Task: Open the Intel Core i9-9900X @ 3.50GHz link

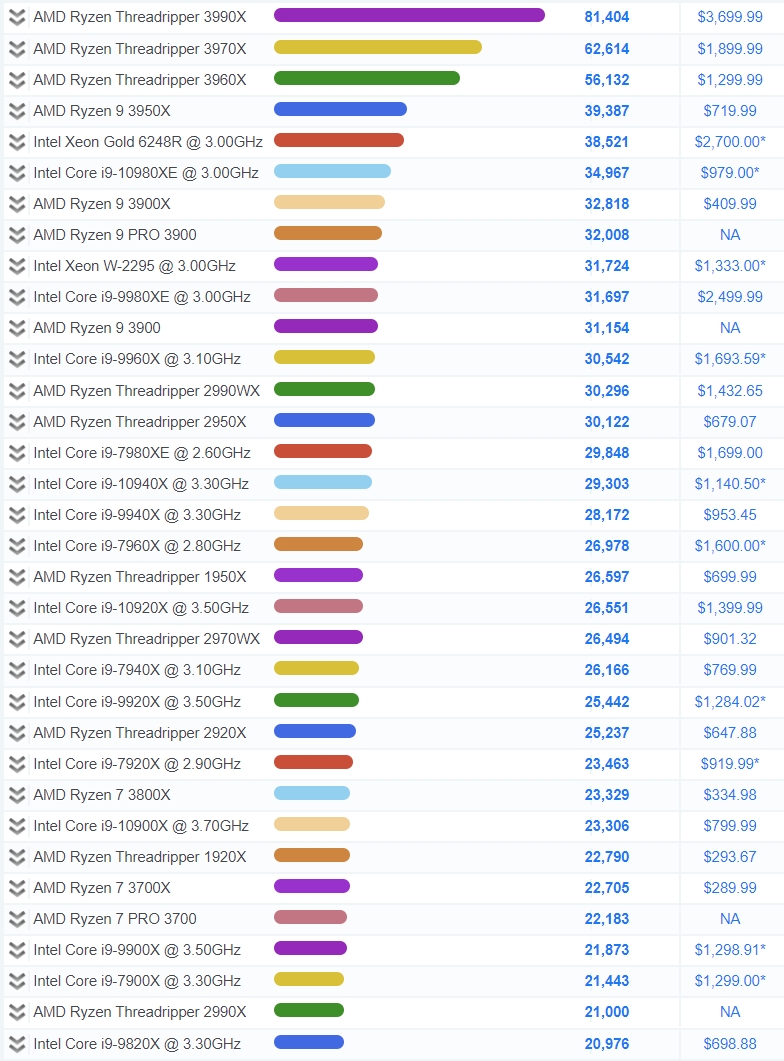Action: 137,950
